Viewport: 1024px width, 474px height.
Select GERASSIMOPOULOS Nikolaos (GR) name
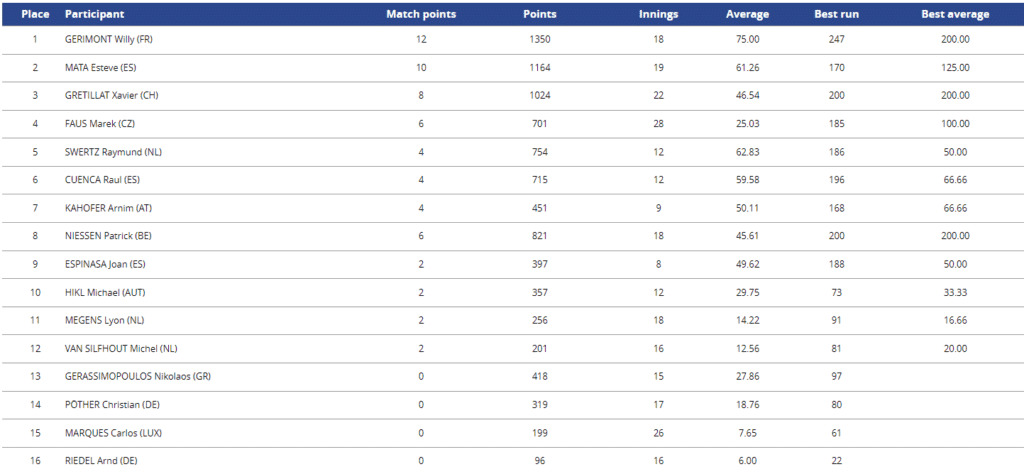point(138,376)
